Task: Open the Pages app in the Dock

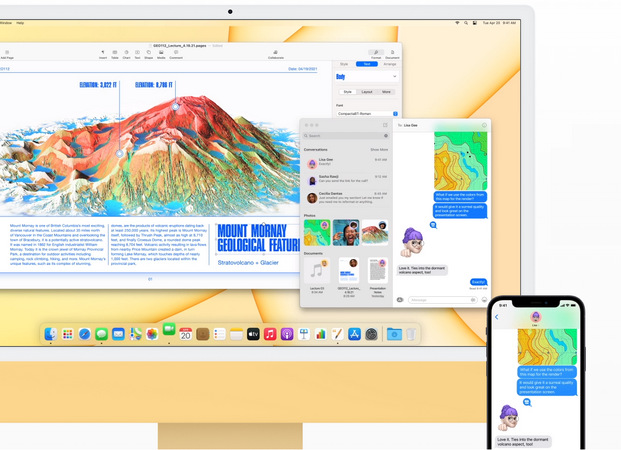Action: coord(337,334)
